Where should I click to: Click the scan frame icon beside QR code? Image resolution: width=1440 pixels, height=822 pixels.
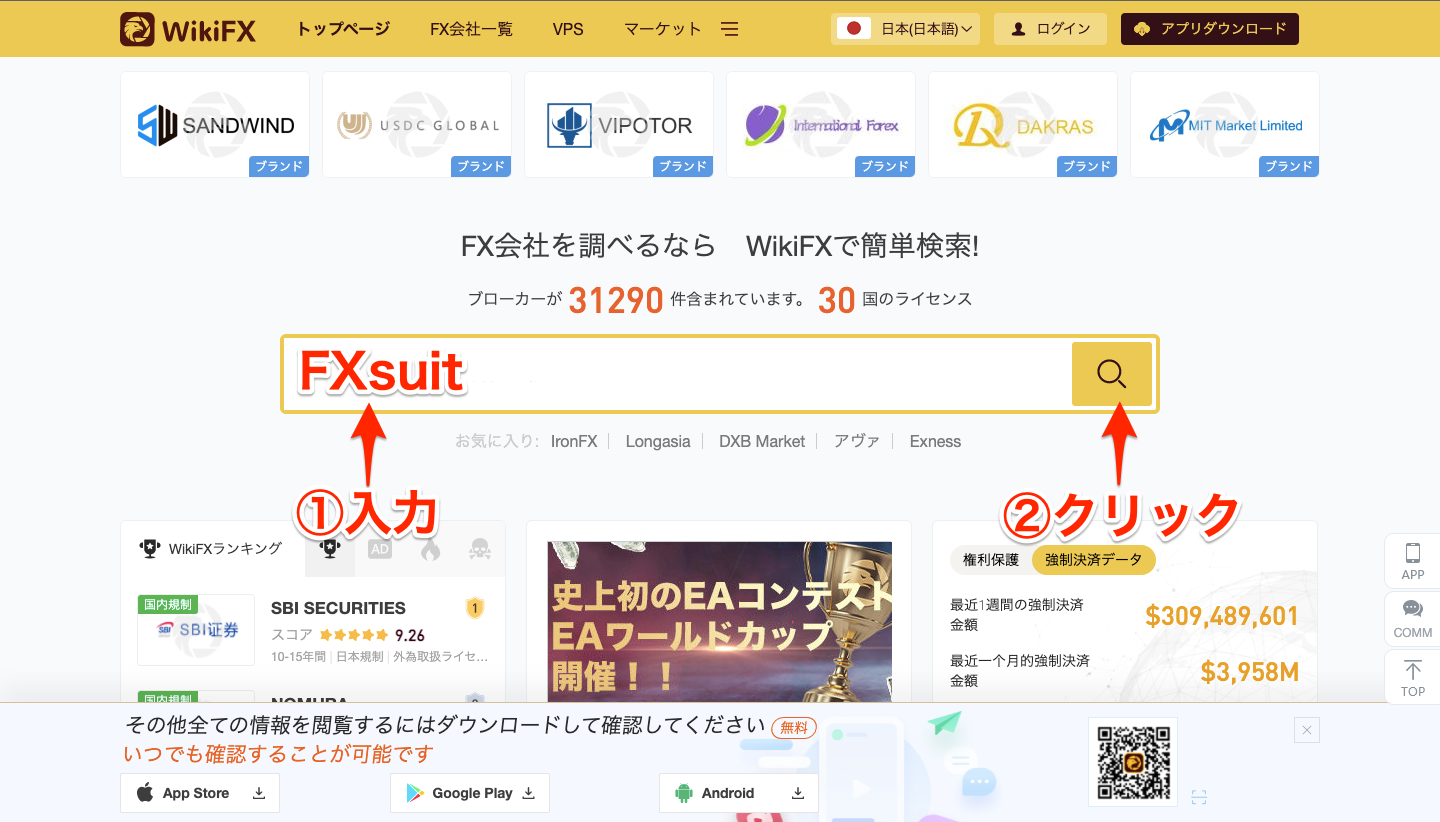pyautogui.click(x=1199, y=797)
